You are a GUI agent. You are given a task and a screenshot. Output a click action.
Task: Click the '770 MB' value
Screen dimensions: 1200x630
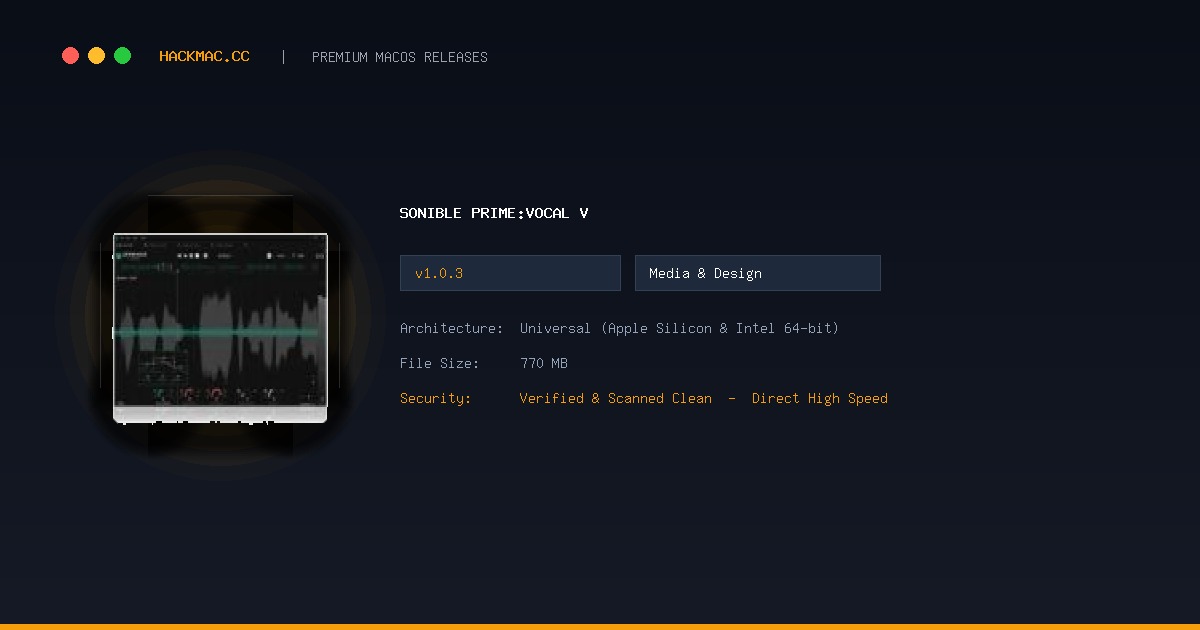click(x=544, y=363)
